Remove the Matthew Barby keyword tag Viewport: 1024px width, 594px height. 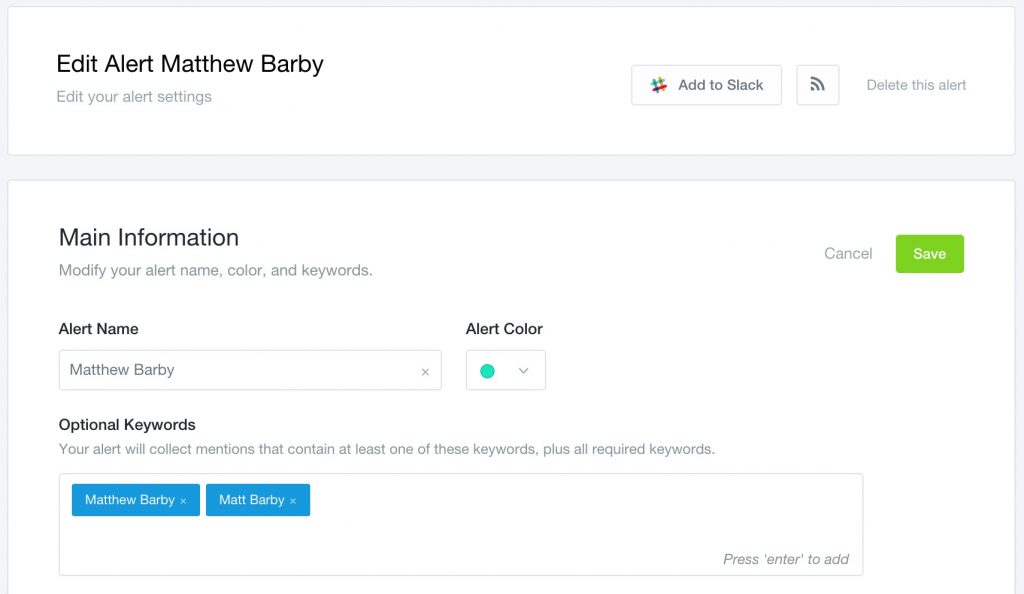184,501
